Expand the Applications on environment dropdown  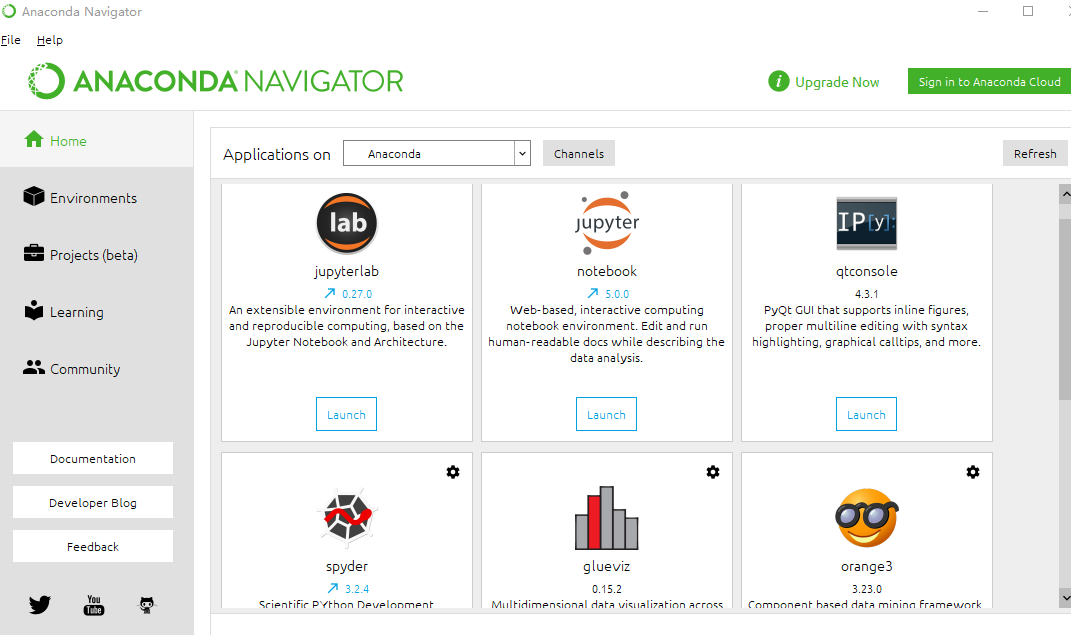437,154
